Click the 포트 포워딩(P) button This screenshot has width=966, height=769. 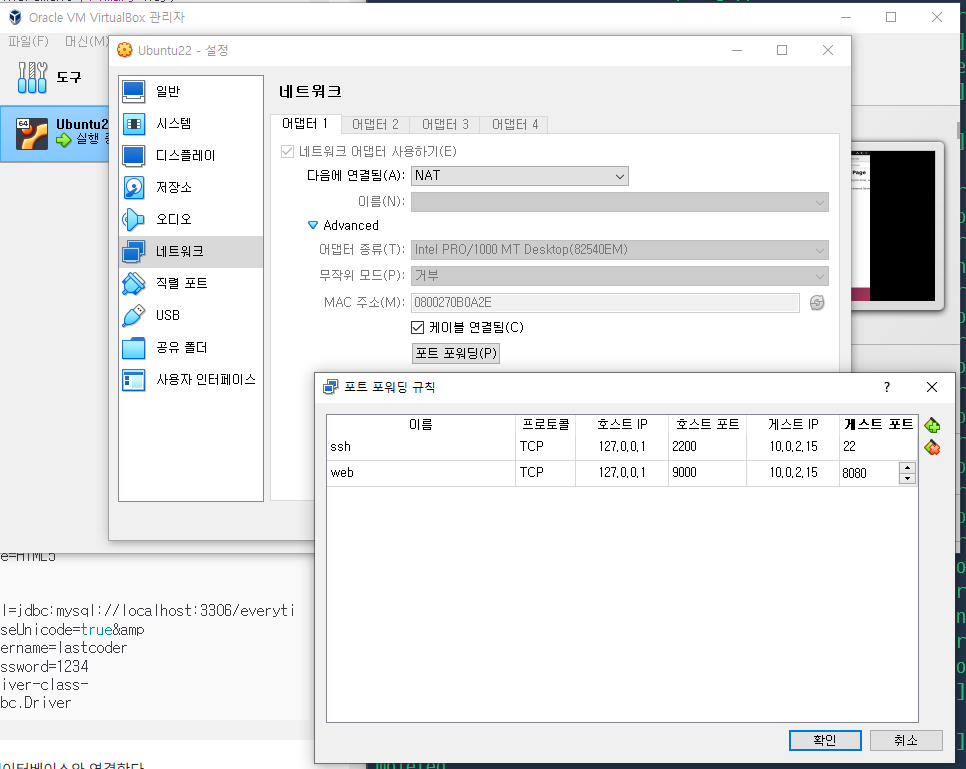point(455,354)
